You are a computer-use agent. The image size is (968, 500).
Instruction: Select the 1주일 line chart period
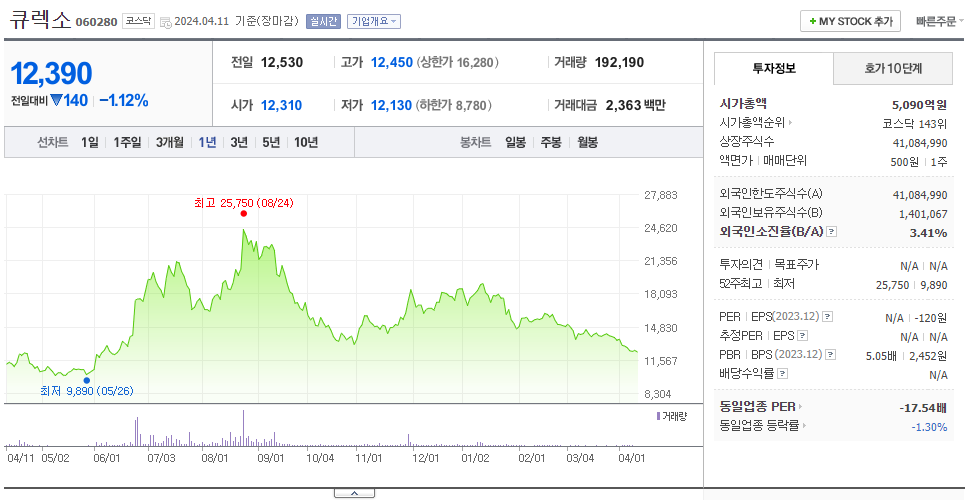coord(127,143)
